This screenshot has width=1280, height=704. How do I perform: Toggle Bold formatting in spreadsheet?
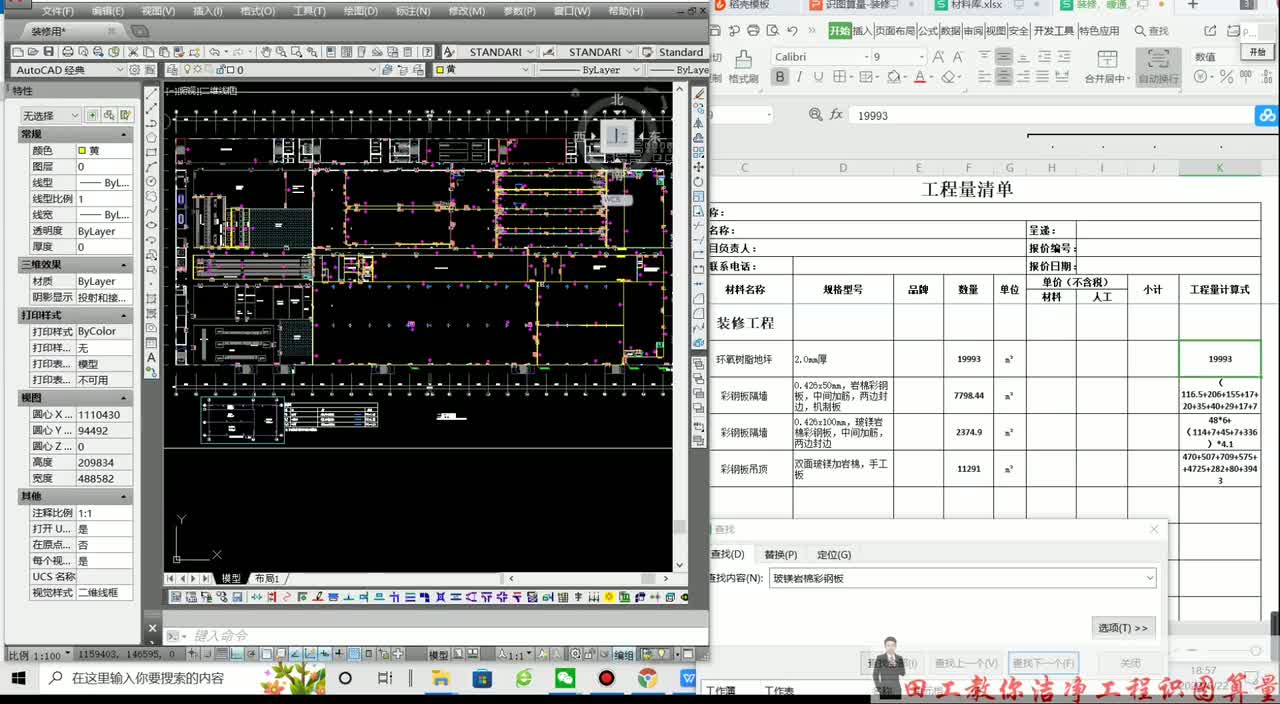pyautogui.click(x=780, y=77)
